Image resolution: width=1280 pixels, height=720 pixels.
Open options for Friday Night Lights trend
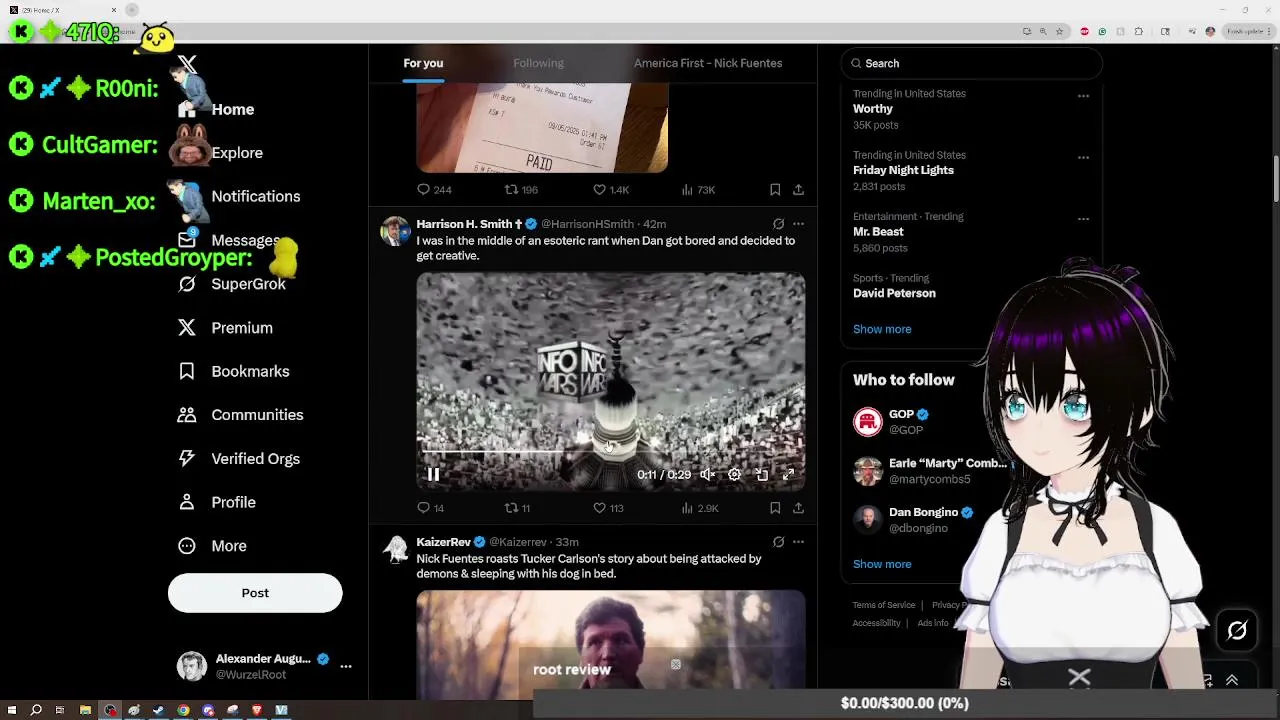click(1083, 157)
